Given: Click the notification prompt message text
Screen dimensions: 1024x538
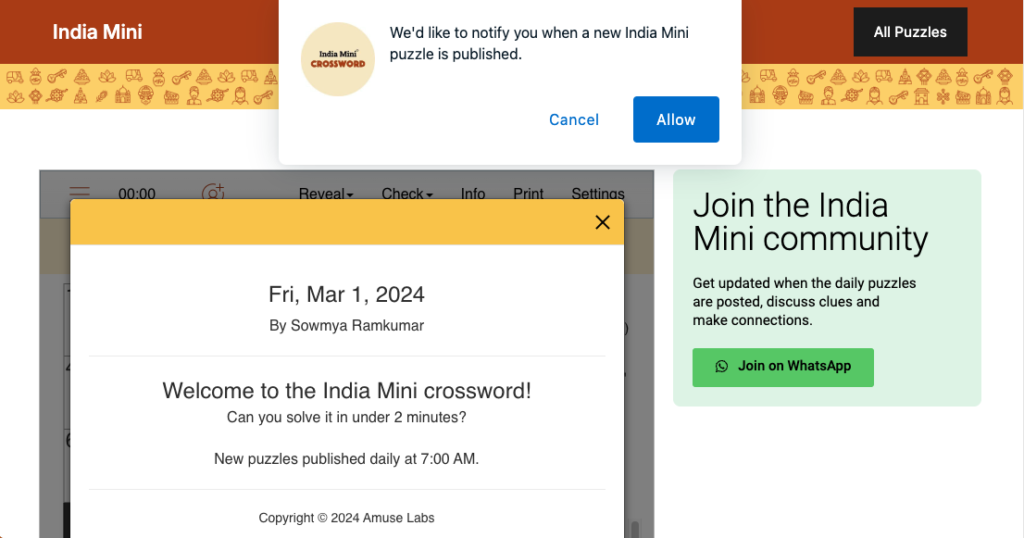Looking at the screenshot, I should click(x=539, y=43).
